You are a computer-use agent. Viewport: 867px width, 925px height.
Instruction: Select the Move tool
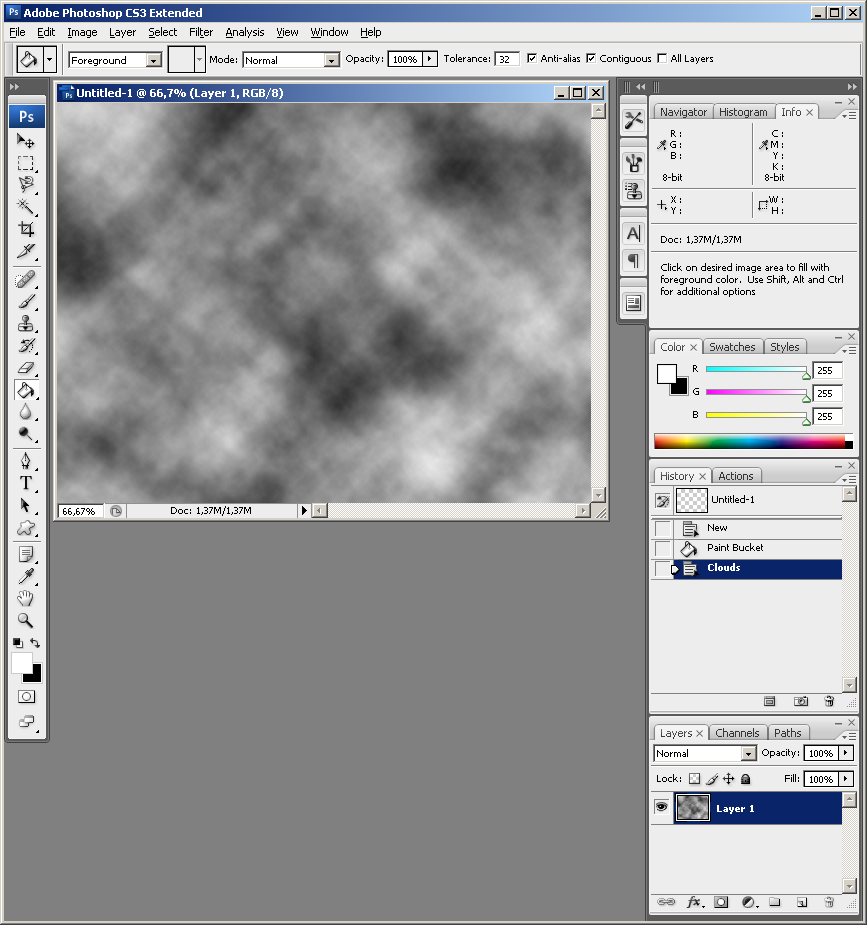[26, 141]
